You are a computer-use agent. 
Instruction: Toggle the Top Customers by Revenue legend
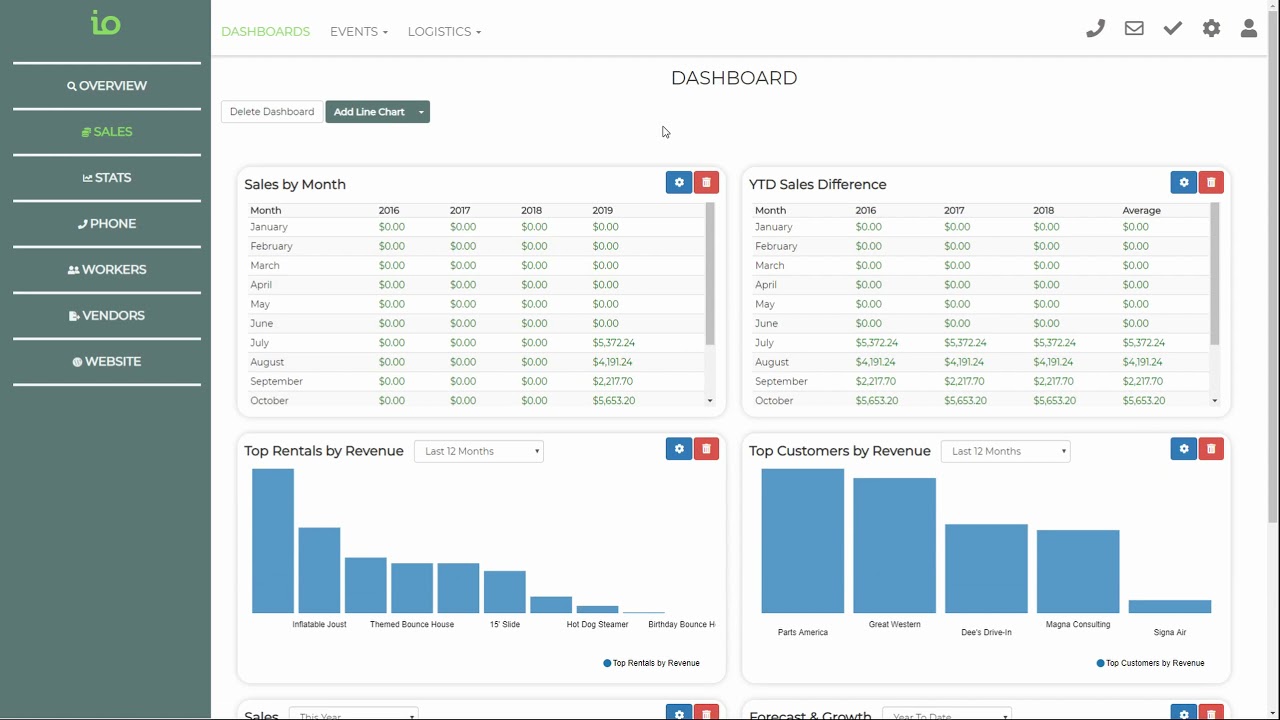[x=1150, y=663]
